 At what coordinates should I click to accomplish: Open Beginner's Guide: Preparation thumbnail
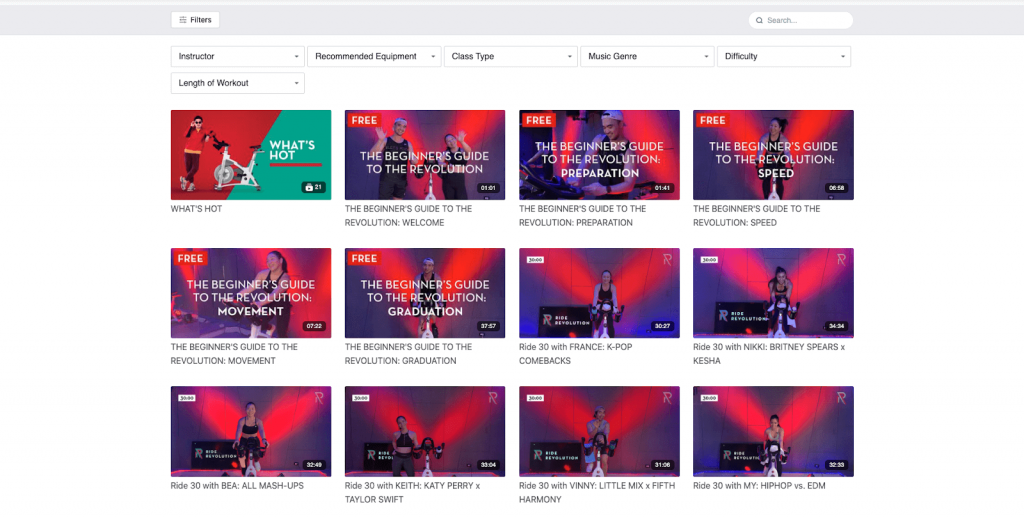[x=599, y=155]
